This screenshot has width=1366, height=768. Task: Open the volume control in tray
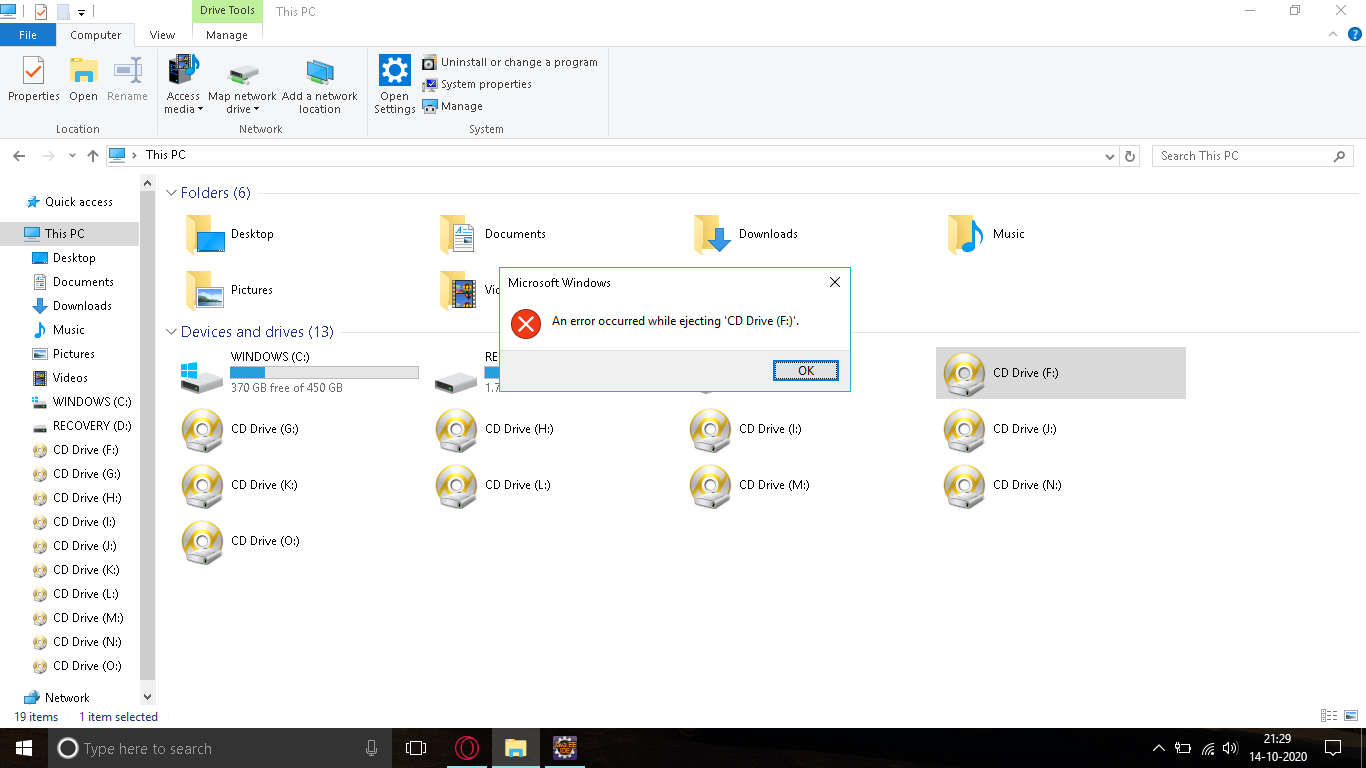click(1230, 748)
